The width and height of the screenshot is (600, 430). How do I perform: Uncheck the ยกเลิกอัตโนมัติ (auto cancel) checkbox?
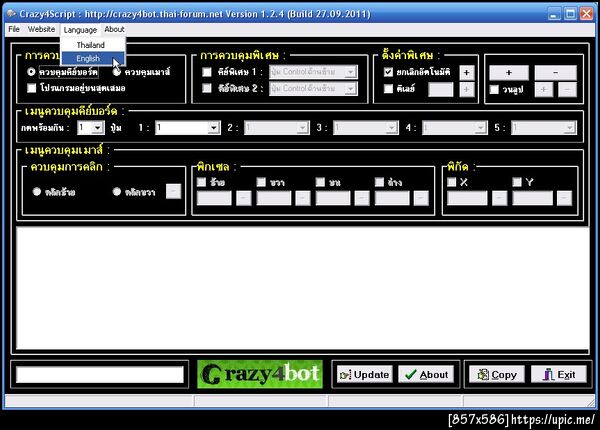pos(388,72)
